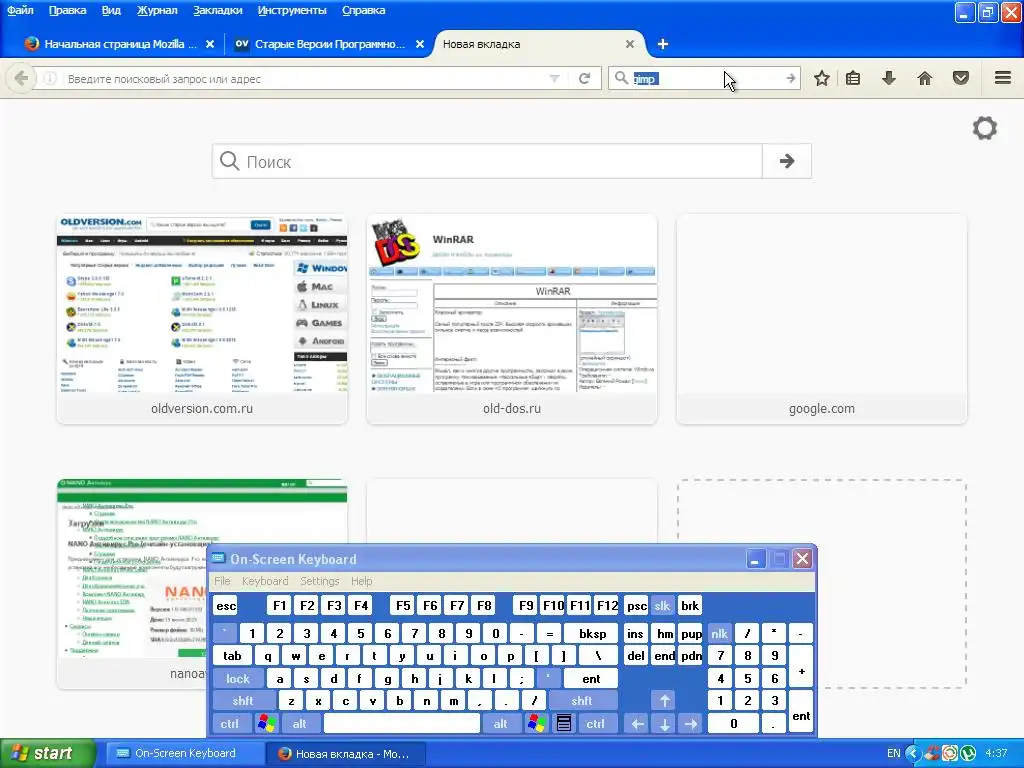Go to Firefox home page icon

(925, 78)
